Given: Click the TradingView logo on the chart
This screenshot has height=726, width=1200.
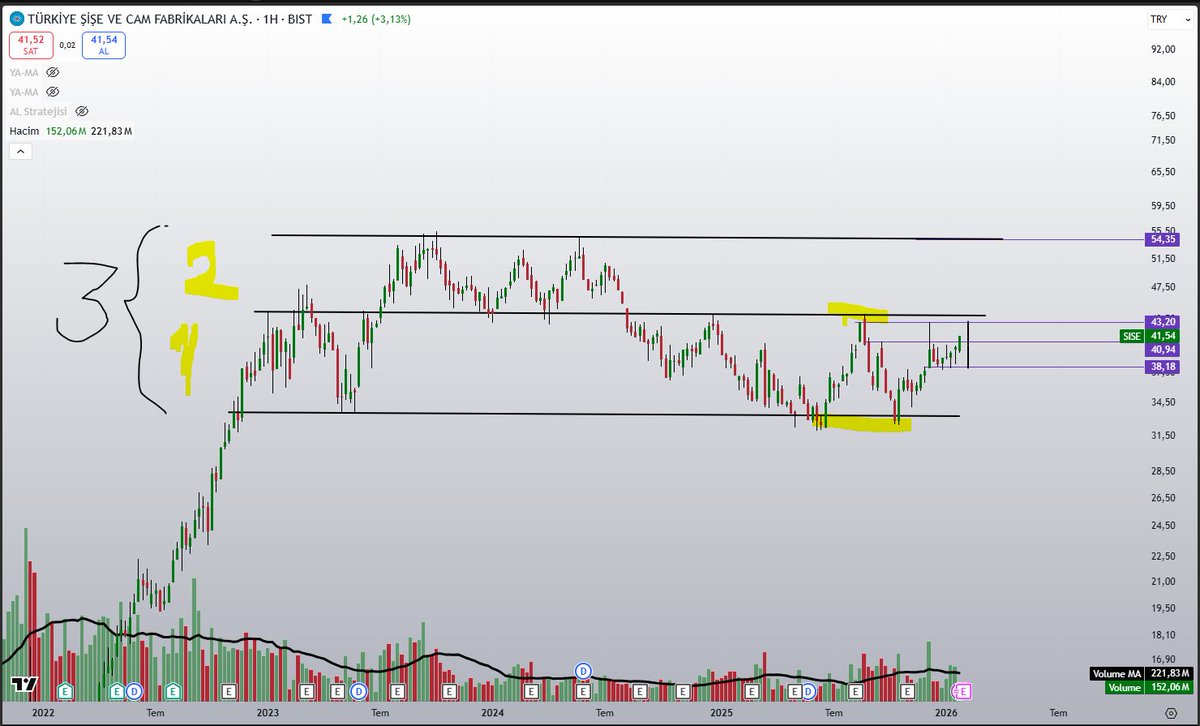Looking at the screenshot, I should pos(24,685).
